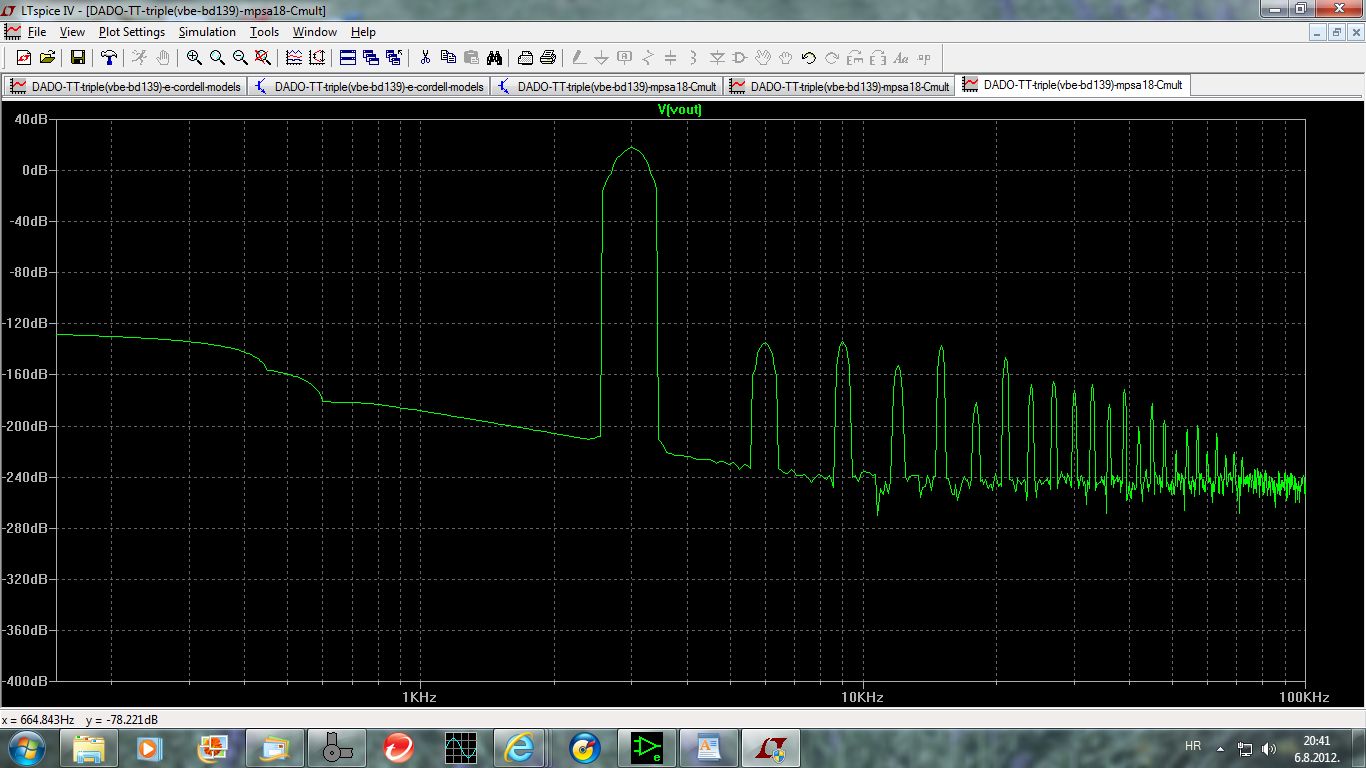The height and width of the screenshot is (768, 1366).
Task: Click the Zoom to Fit crossed magnifier
Action: pyautogui.click(x=263, y=58)
